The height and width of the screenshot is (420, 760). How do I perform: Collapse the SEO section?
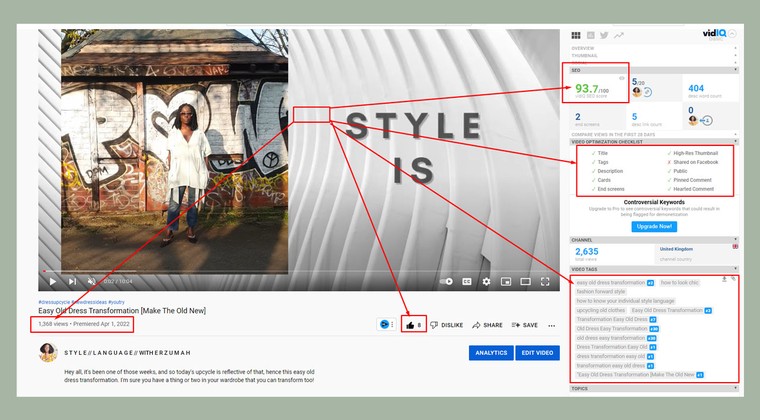[x=735, y=70]
